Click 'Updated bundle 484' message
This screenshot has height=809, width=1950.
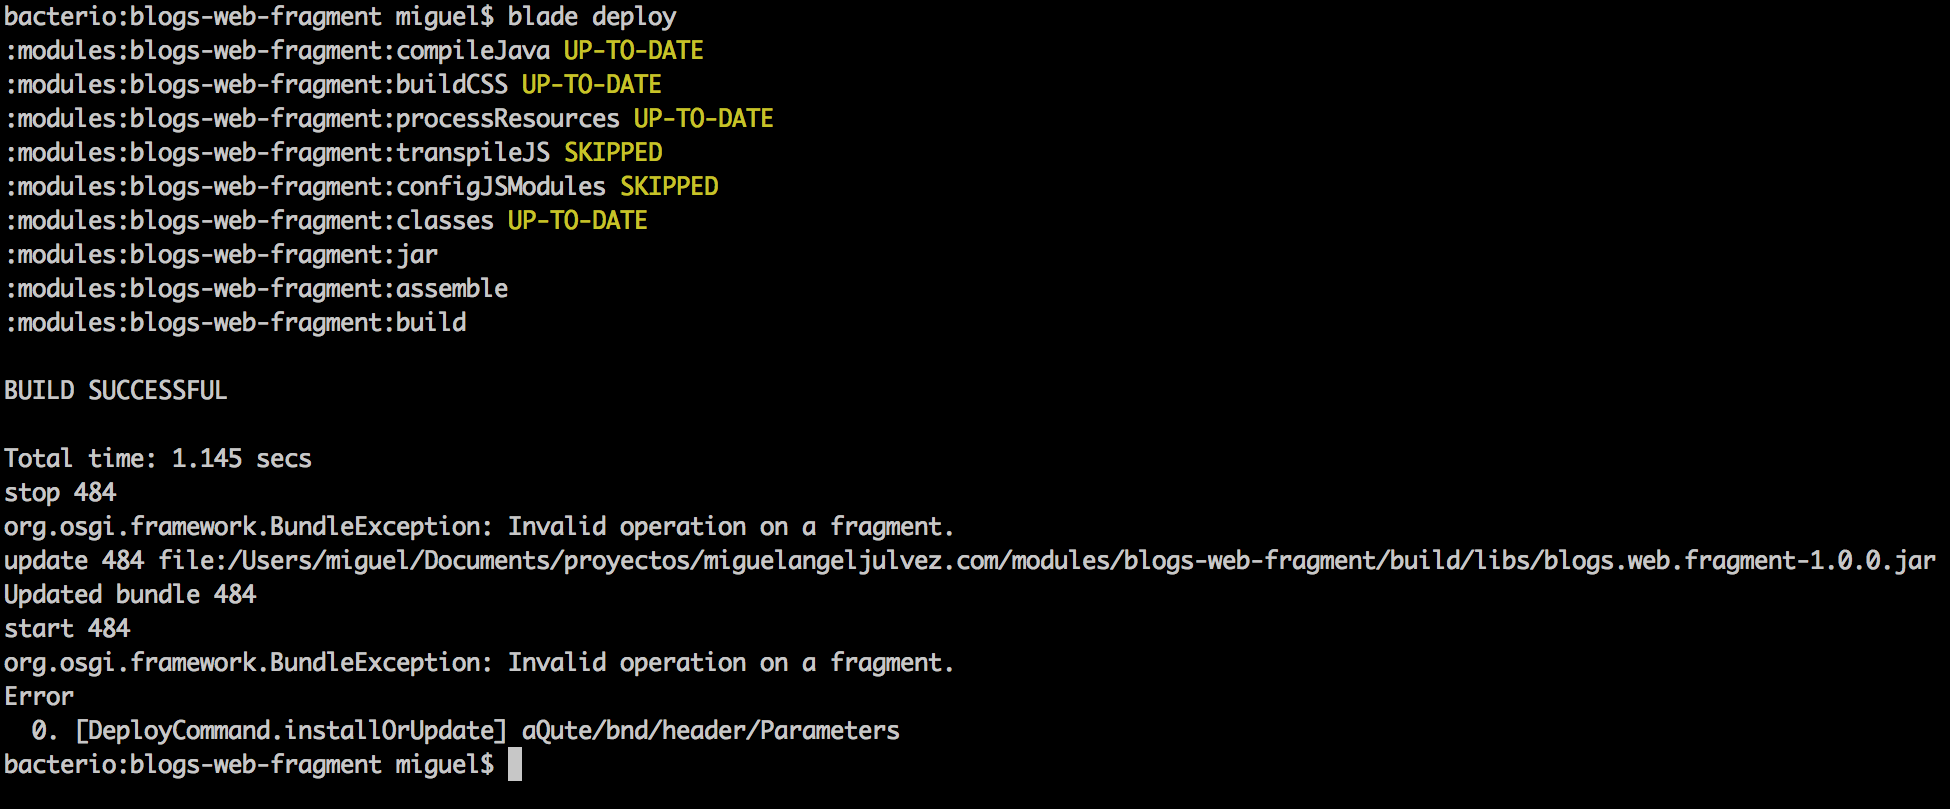coord(130,595)
